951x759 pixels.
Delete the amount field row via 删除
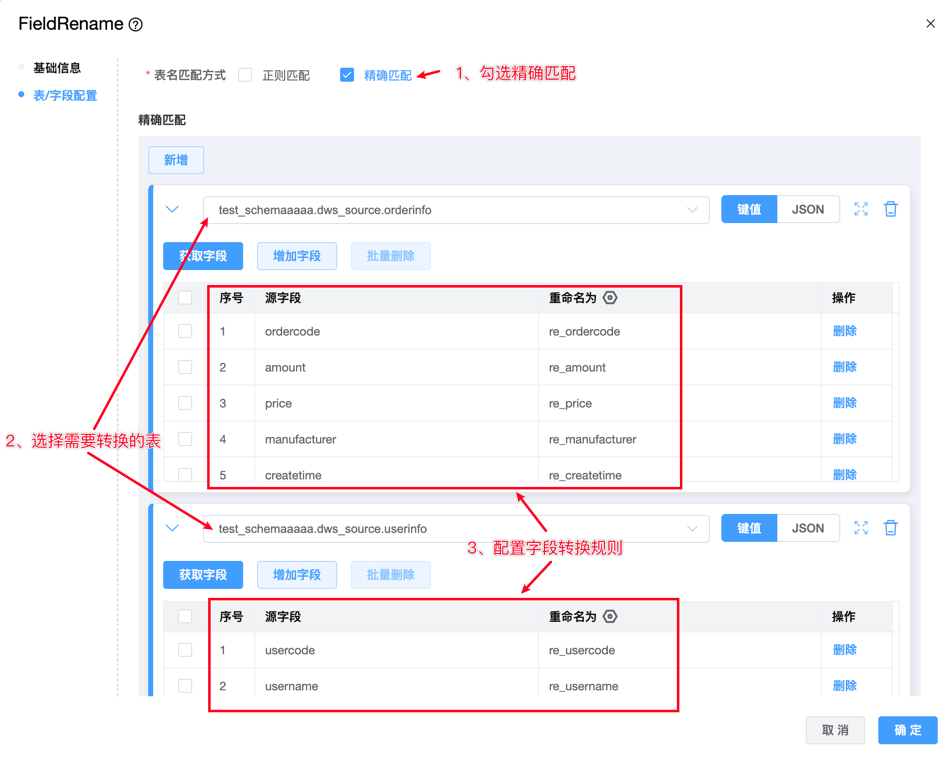coord(844,367)
